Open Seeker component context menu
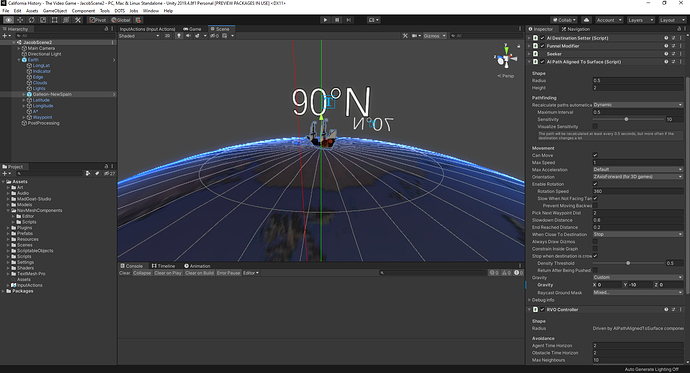 point(680,54)
